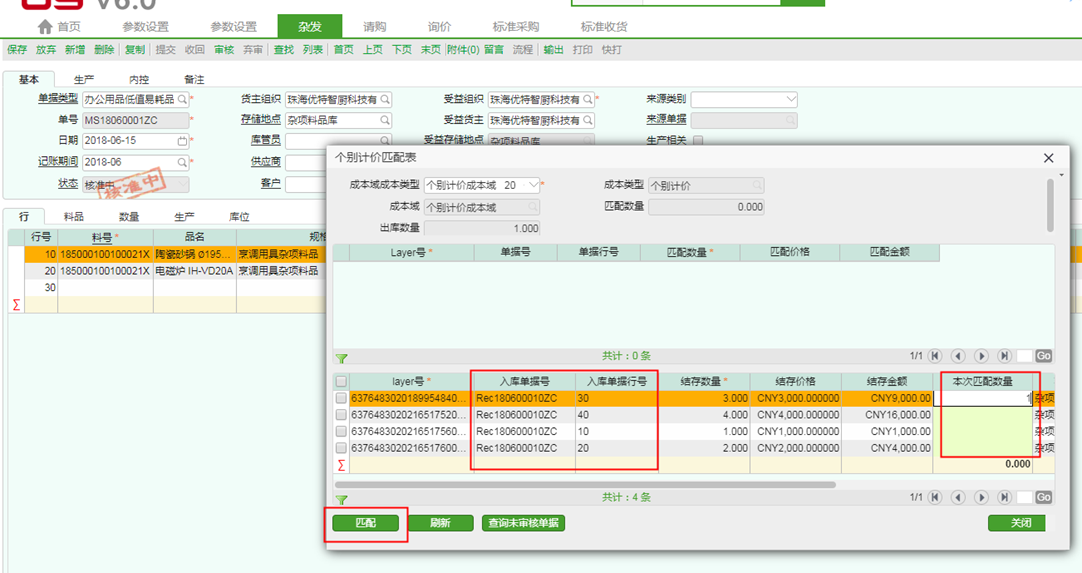Viewport: 1082px width, 573px height.
Task: Go to first page in lower grid pager
Action: point(935,497)
